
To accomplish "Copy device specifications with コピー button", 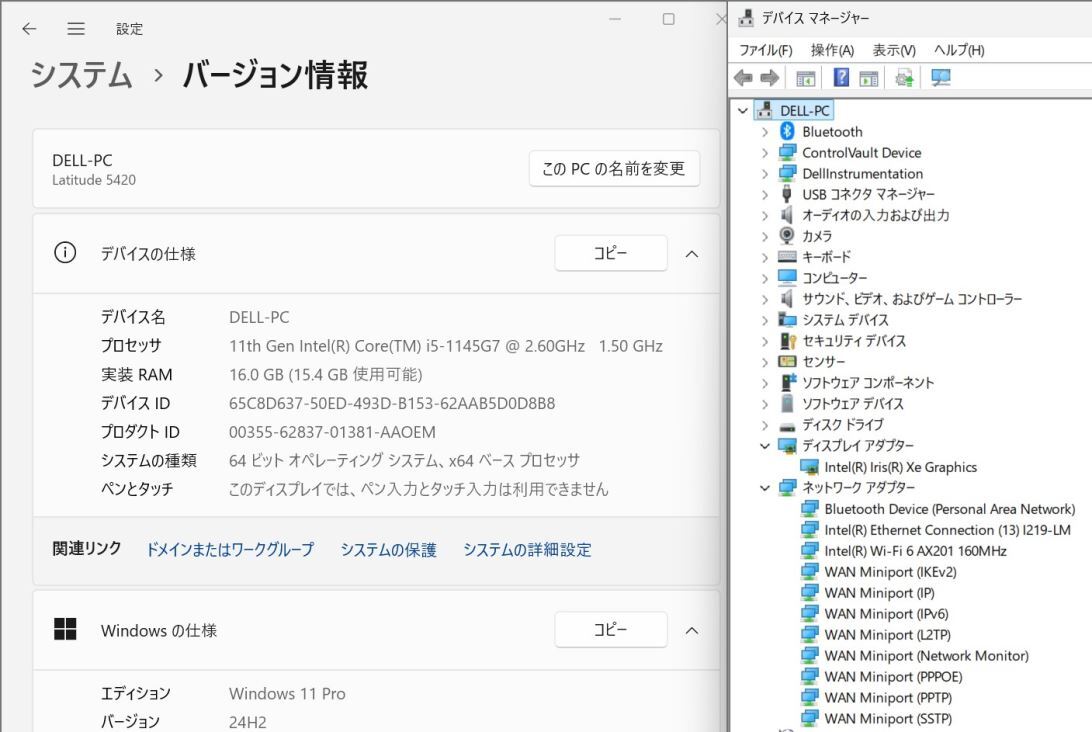I will coord(610,253).
